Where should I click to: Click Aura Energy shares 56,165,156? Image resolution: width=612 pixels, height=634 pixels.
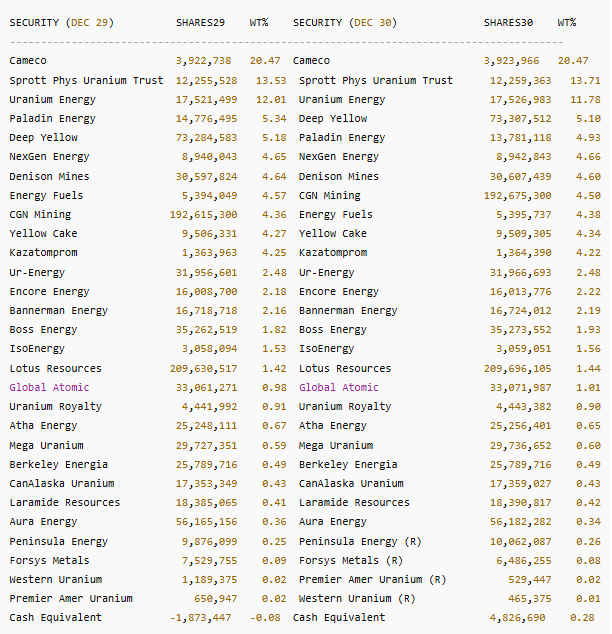pos(206,522)
